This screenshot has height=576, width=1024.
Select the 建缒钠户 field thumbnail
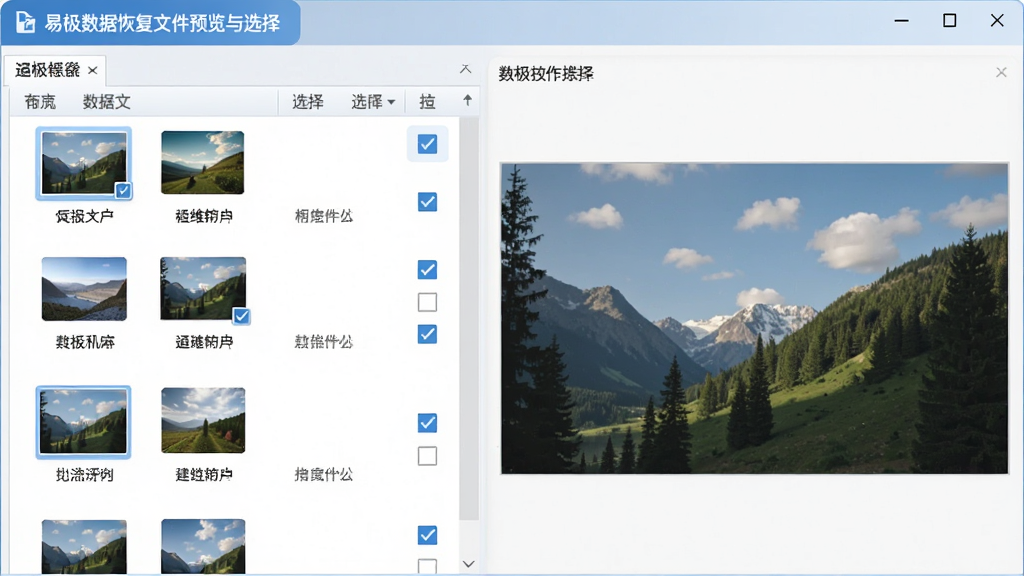[203, 420]
